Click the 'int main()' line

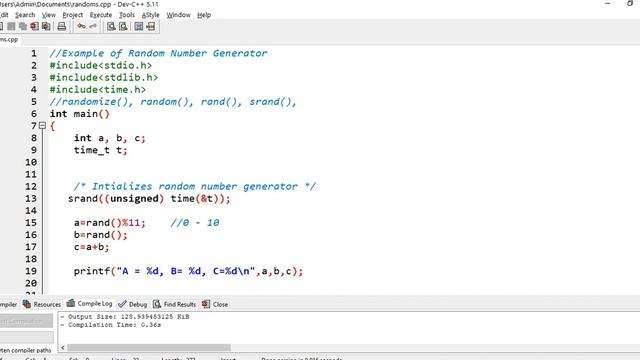tap(80, 114)
